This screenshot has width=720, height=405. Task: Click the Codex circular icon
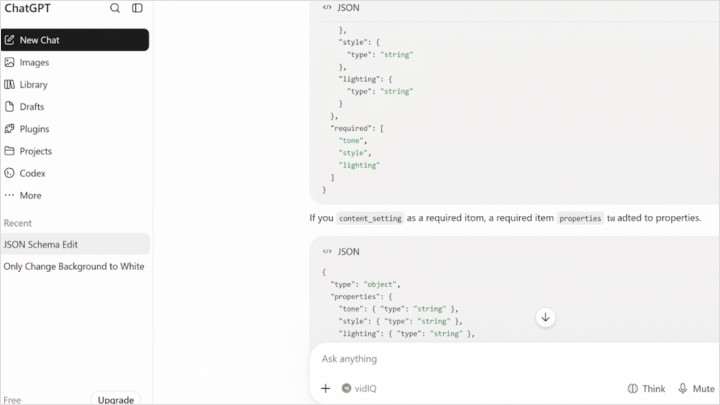(x=10, y=173)
